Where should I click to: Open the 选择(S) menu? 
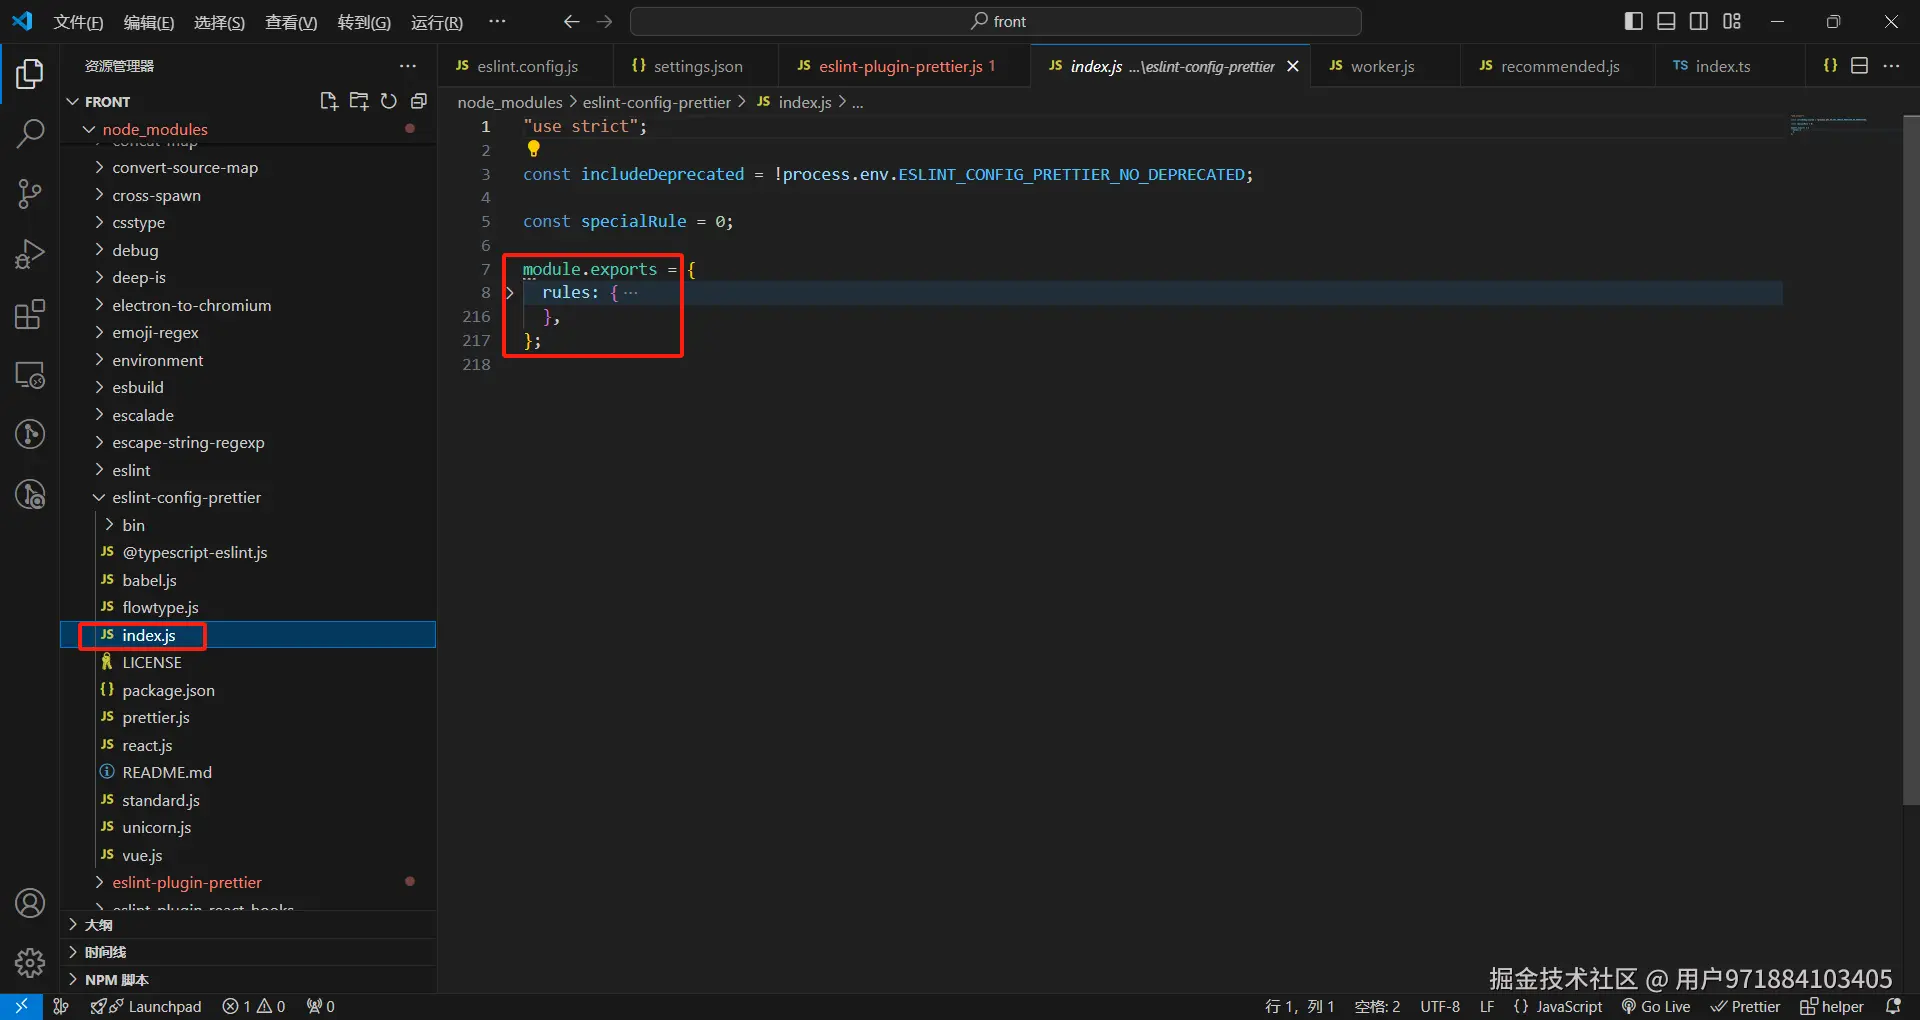(x=219, y=22)
